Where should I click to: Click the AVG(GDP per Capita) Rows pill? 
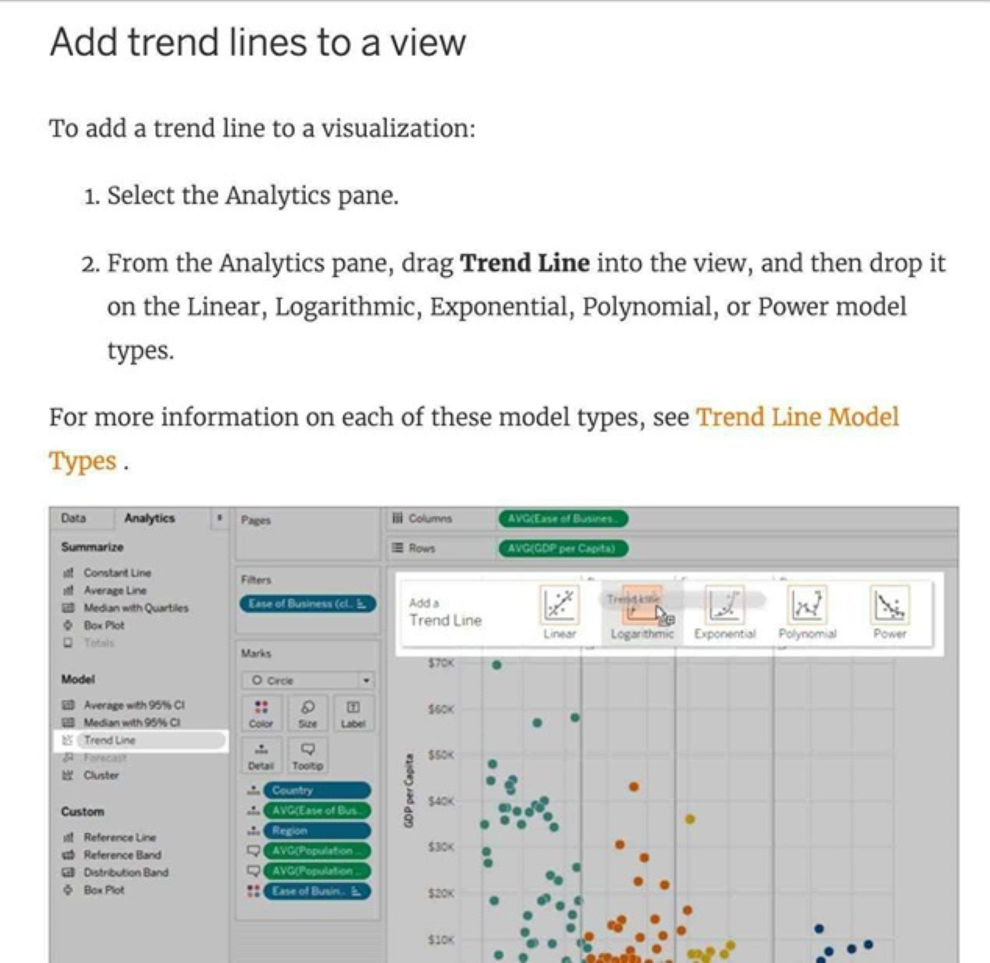pyautogui.click(x=563, y=548)
